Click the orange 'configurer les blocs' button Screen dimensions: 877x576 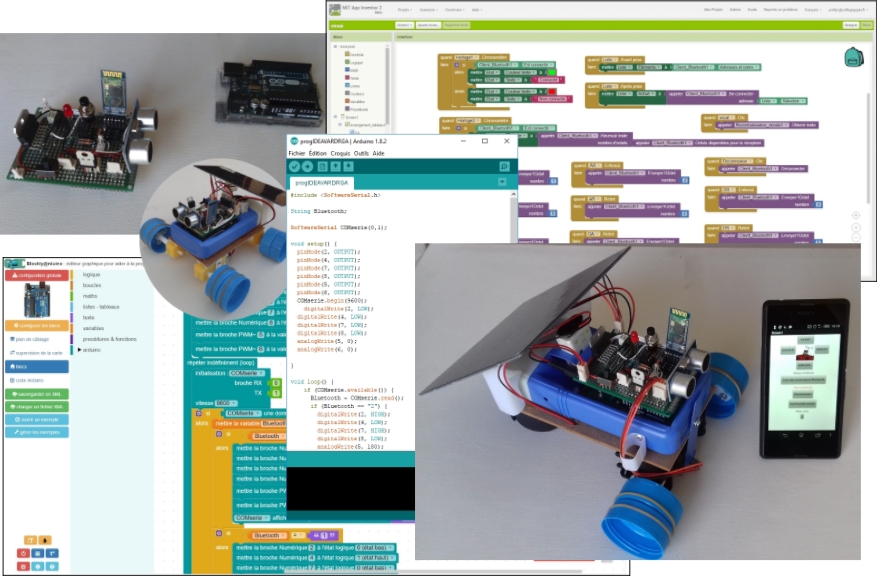[x=37, y=325]
